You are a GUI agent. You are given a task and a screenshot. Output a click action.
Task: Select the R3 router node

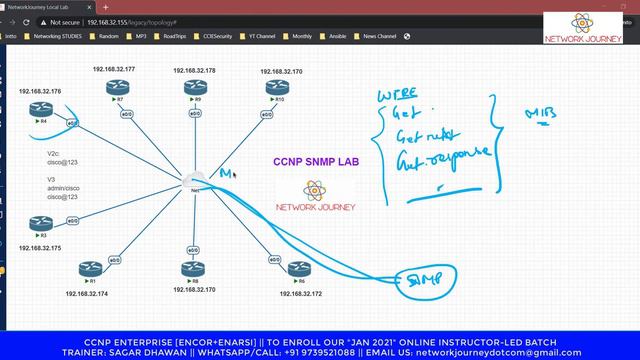(x=41, y=224)
